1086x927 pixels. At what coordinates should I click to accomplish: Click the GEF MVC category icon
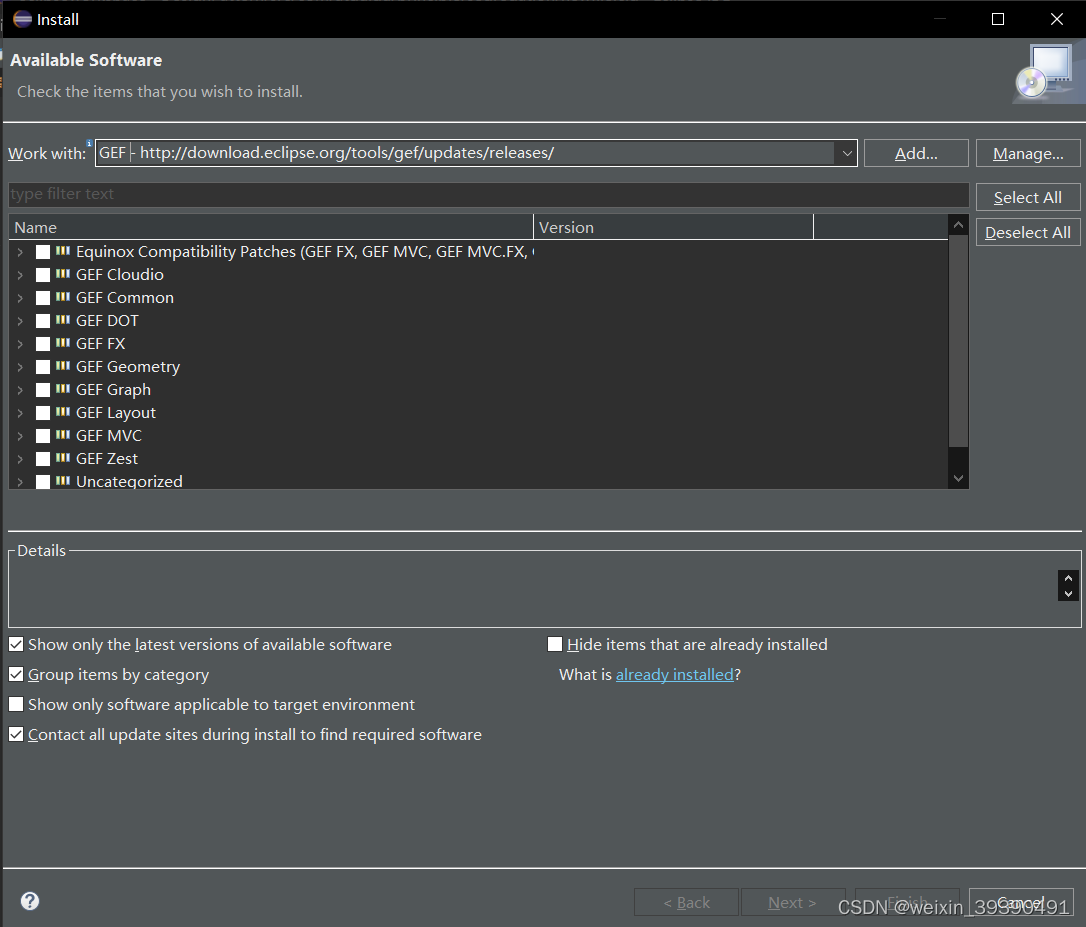pos(63,434)
